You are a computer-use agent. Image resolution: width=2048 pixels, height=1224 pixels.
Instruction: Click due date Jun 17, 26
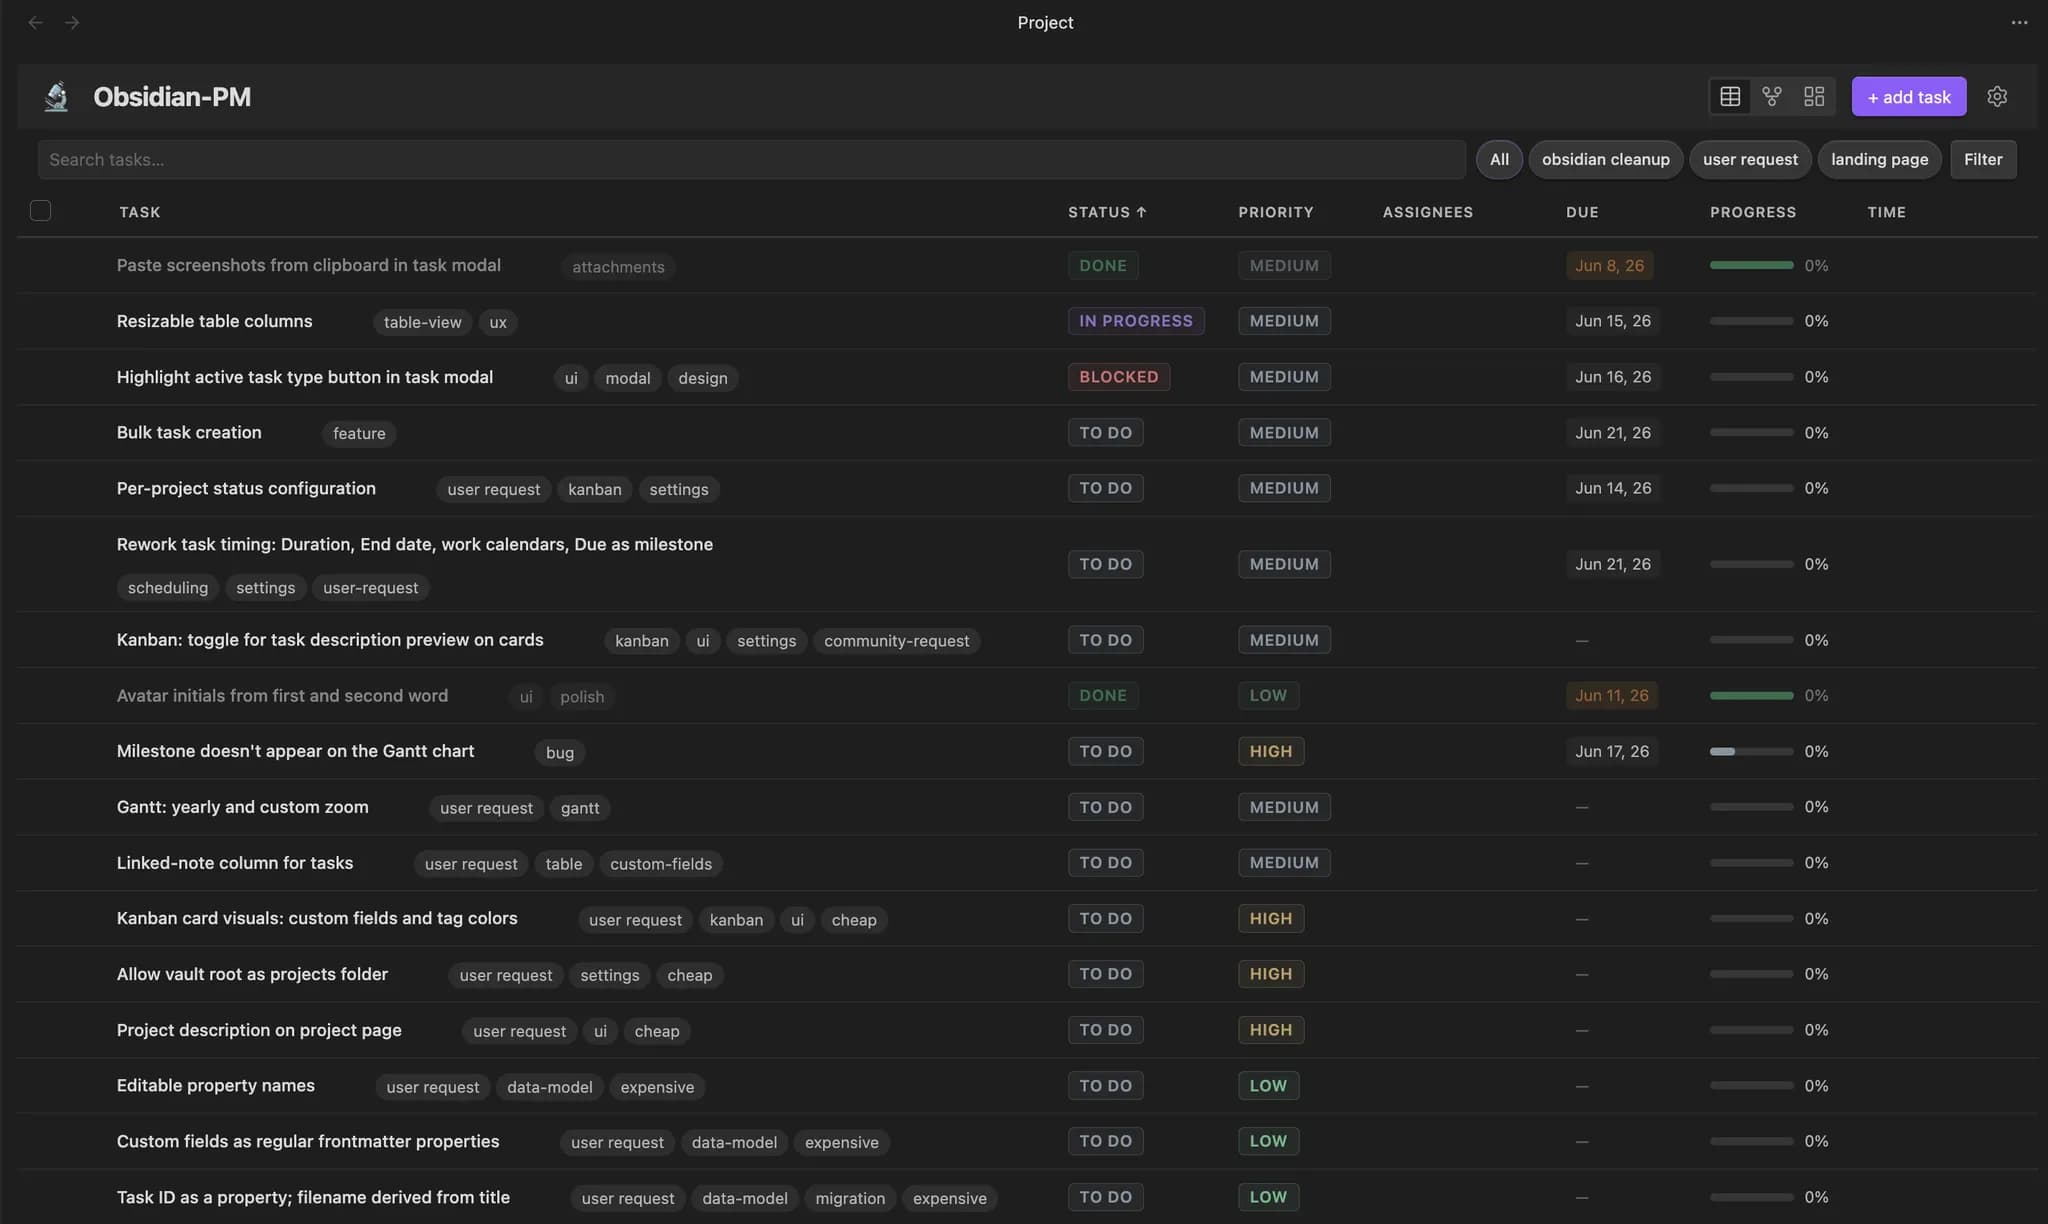[1611, 751]
